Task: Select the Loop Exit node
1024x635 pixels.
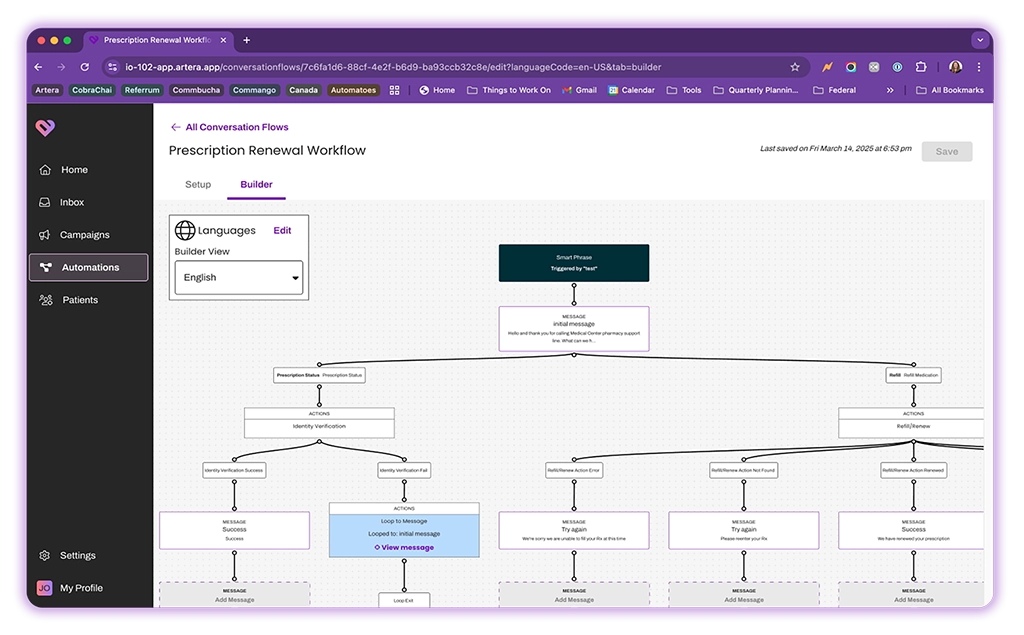Action: [404, 600]
